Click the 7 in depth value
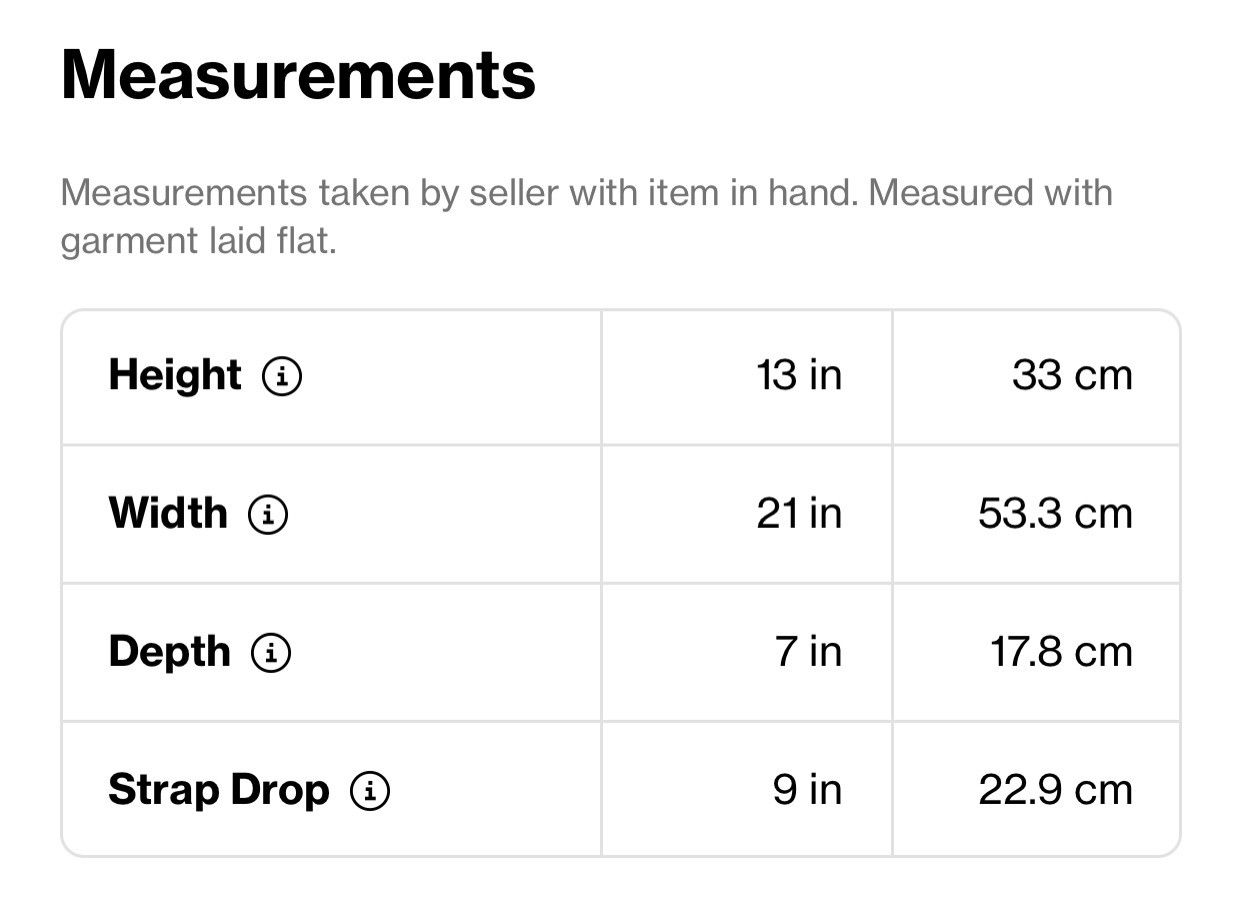 [808, 652]
